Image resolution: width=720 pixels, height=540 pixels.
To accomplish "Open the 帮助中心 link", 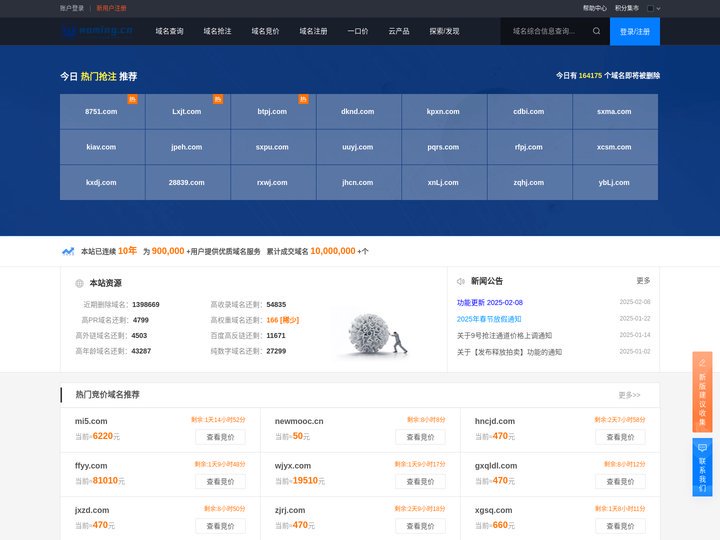I will 595,8.
